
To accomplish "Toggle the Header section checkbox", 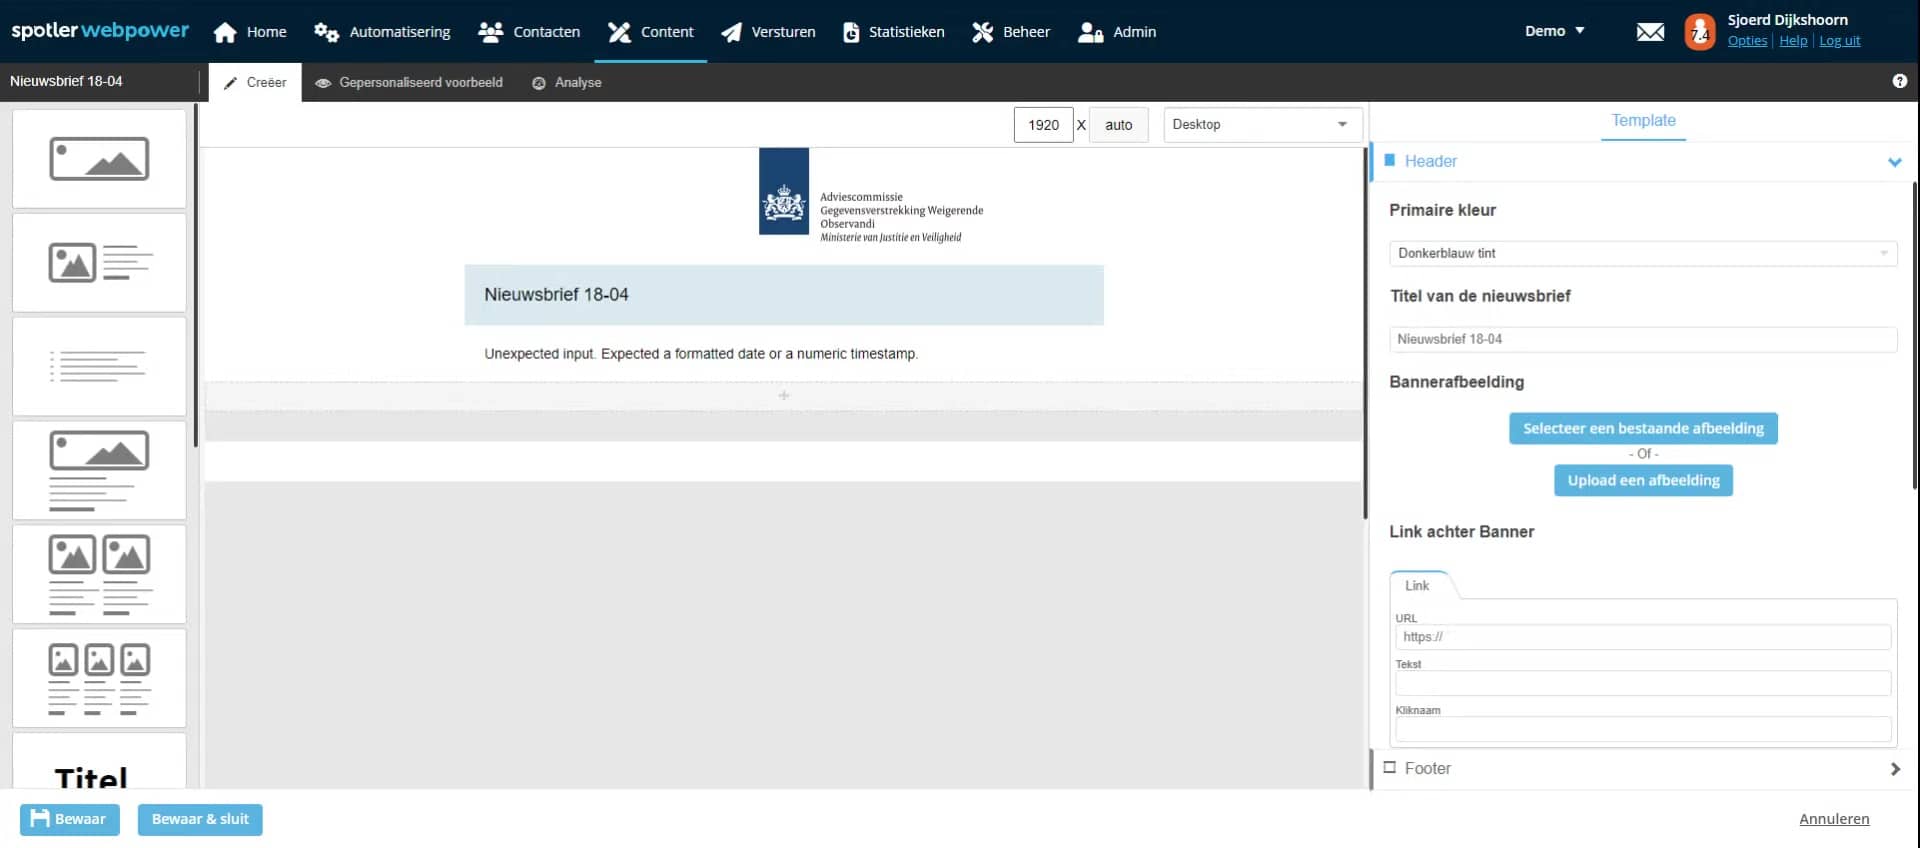I will 1389,161.
